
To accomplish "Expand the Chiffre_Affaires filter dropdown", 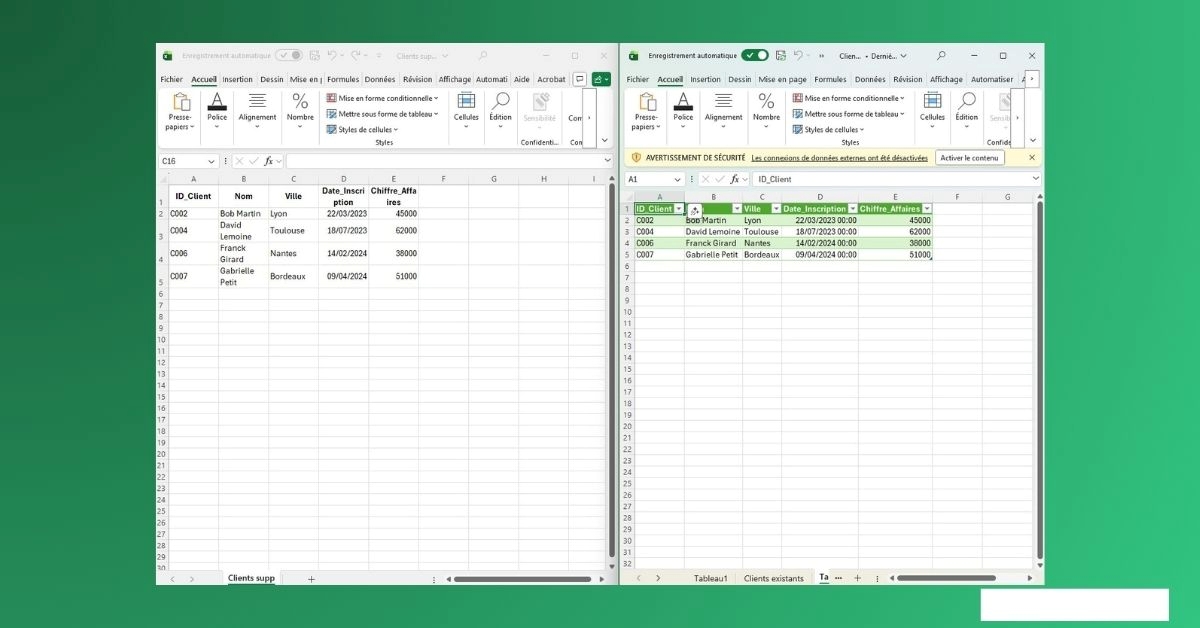I will pyautogui.click(x=927, y=209).
